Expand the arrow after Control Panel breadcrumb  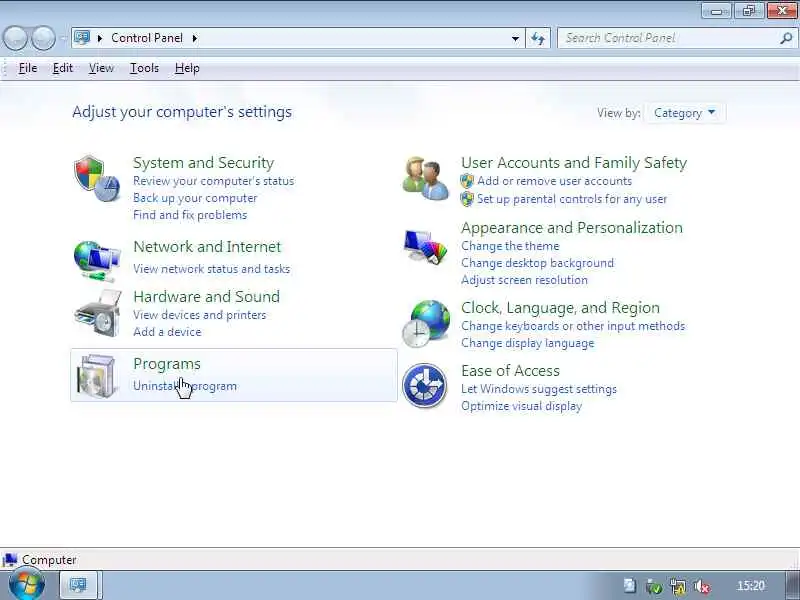point(195,38)
